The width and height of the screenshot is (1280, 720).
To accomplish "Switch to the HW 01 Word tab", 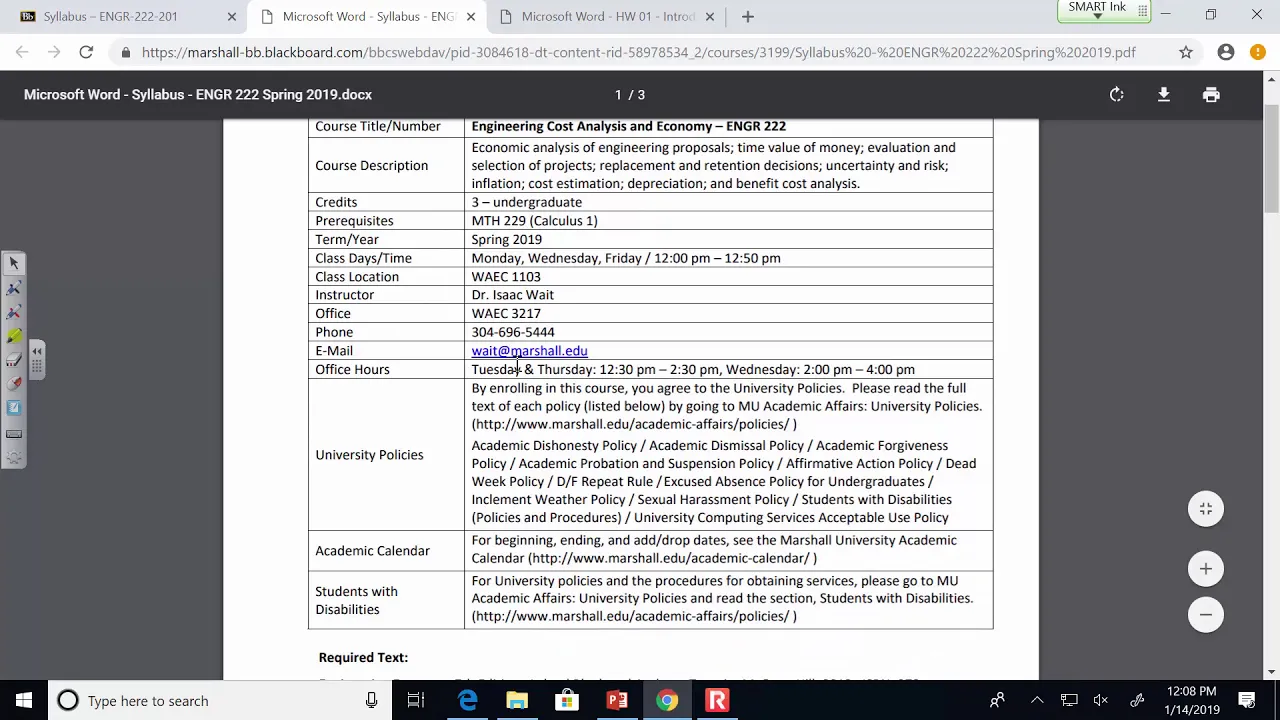I will pyautogui.click(x=607, y=16).
